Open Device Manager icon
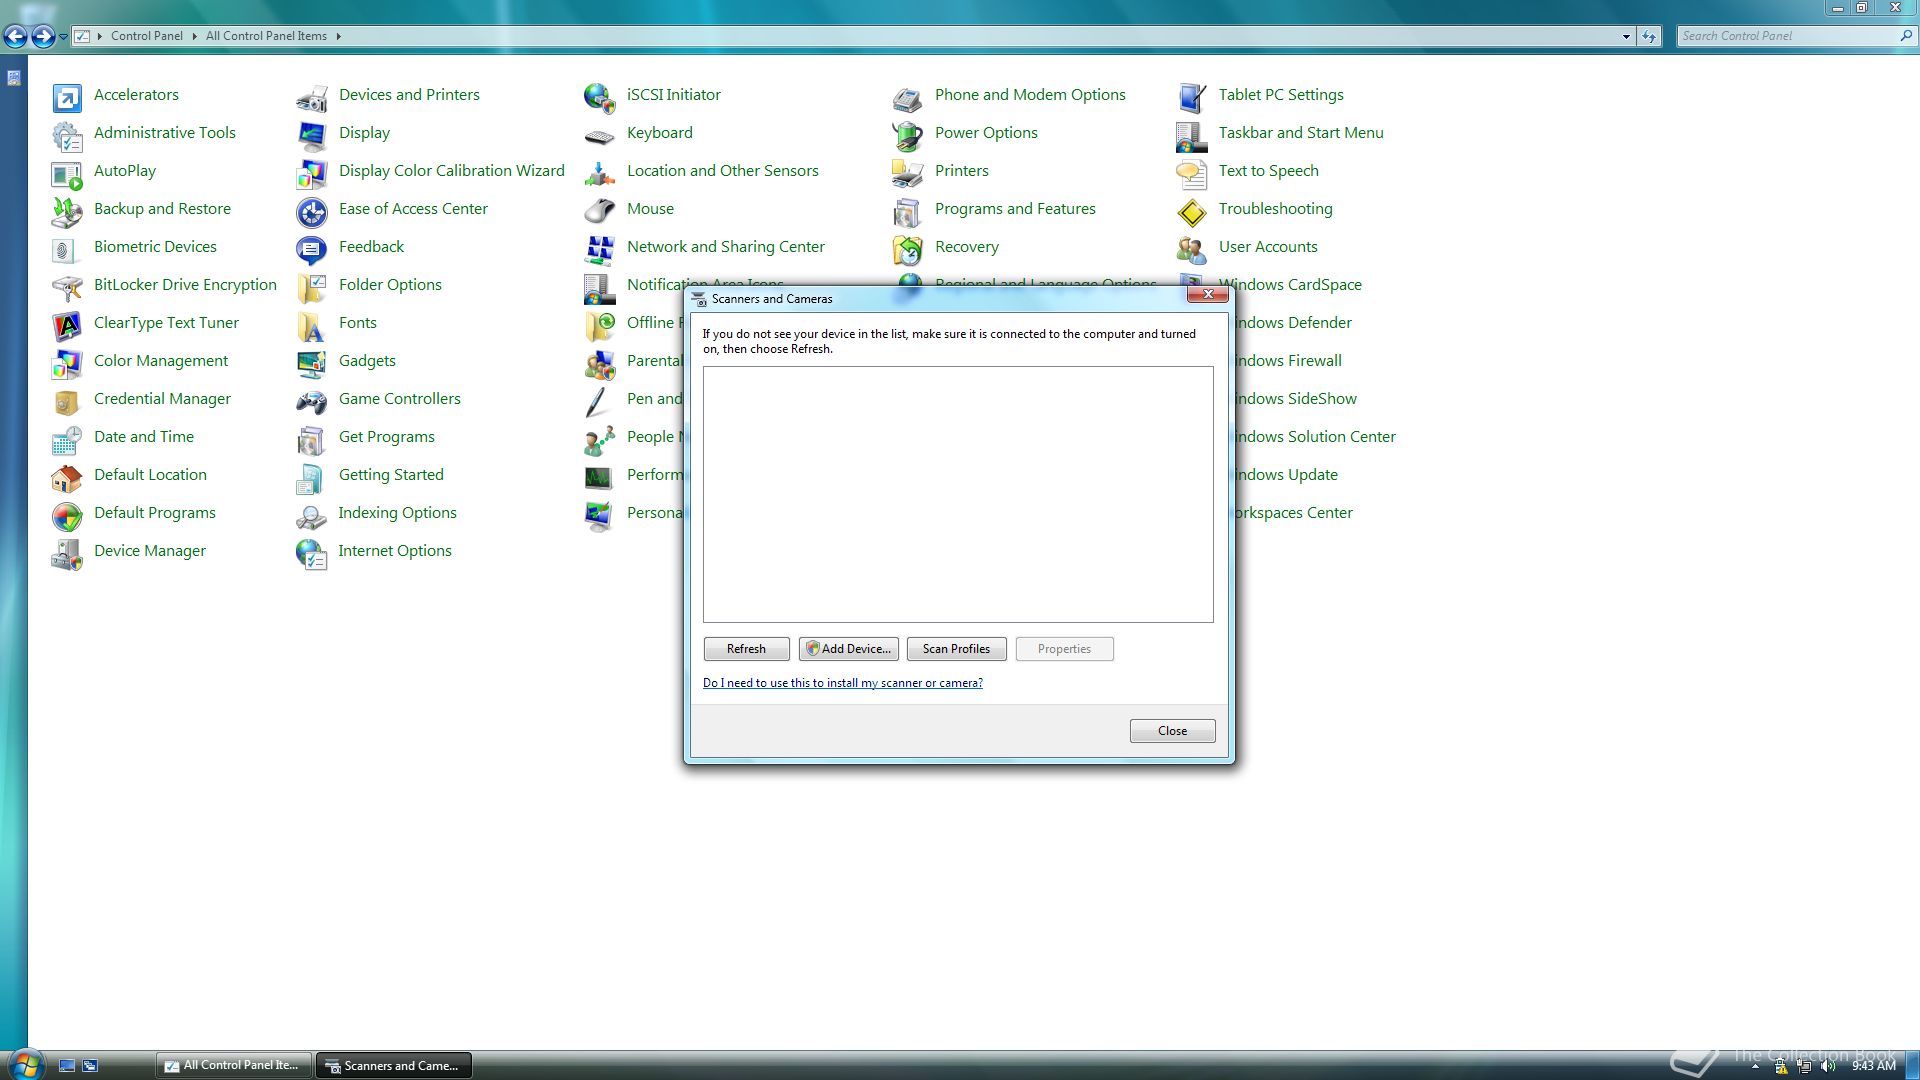 [67, 553]
